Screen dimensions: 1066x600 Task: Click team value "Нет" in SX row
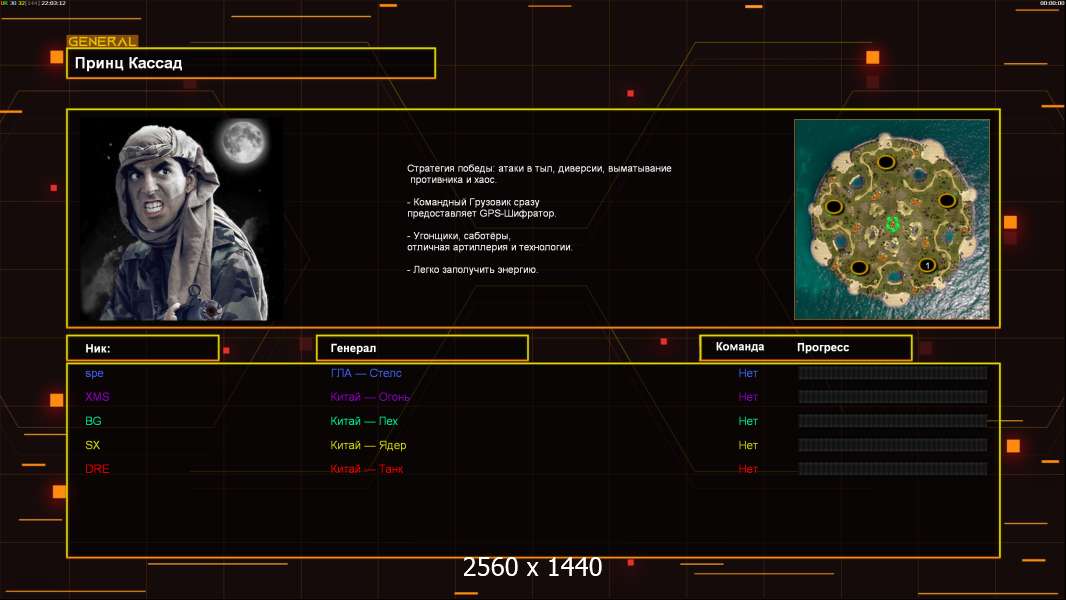tap(748, 445)
